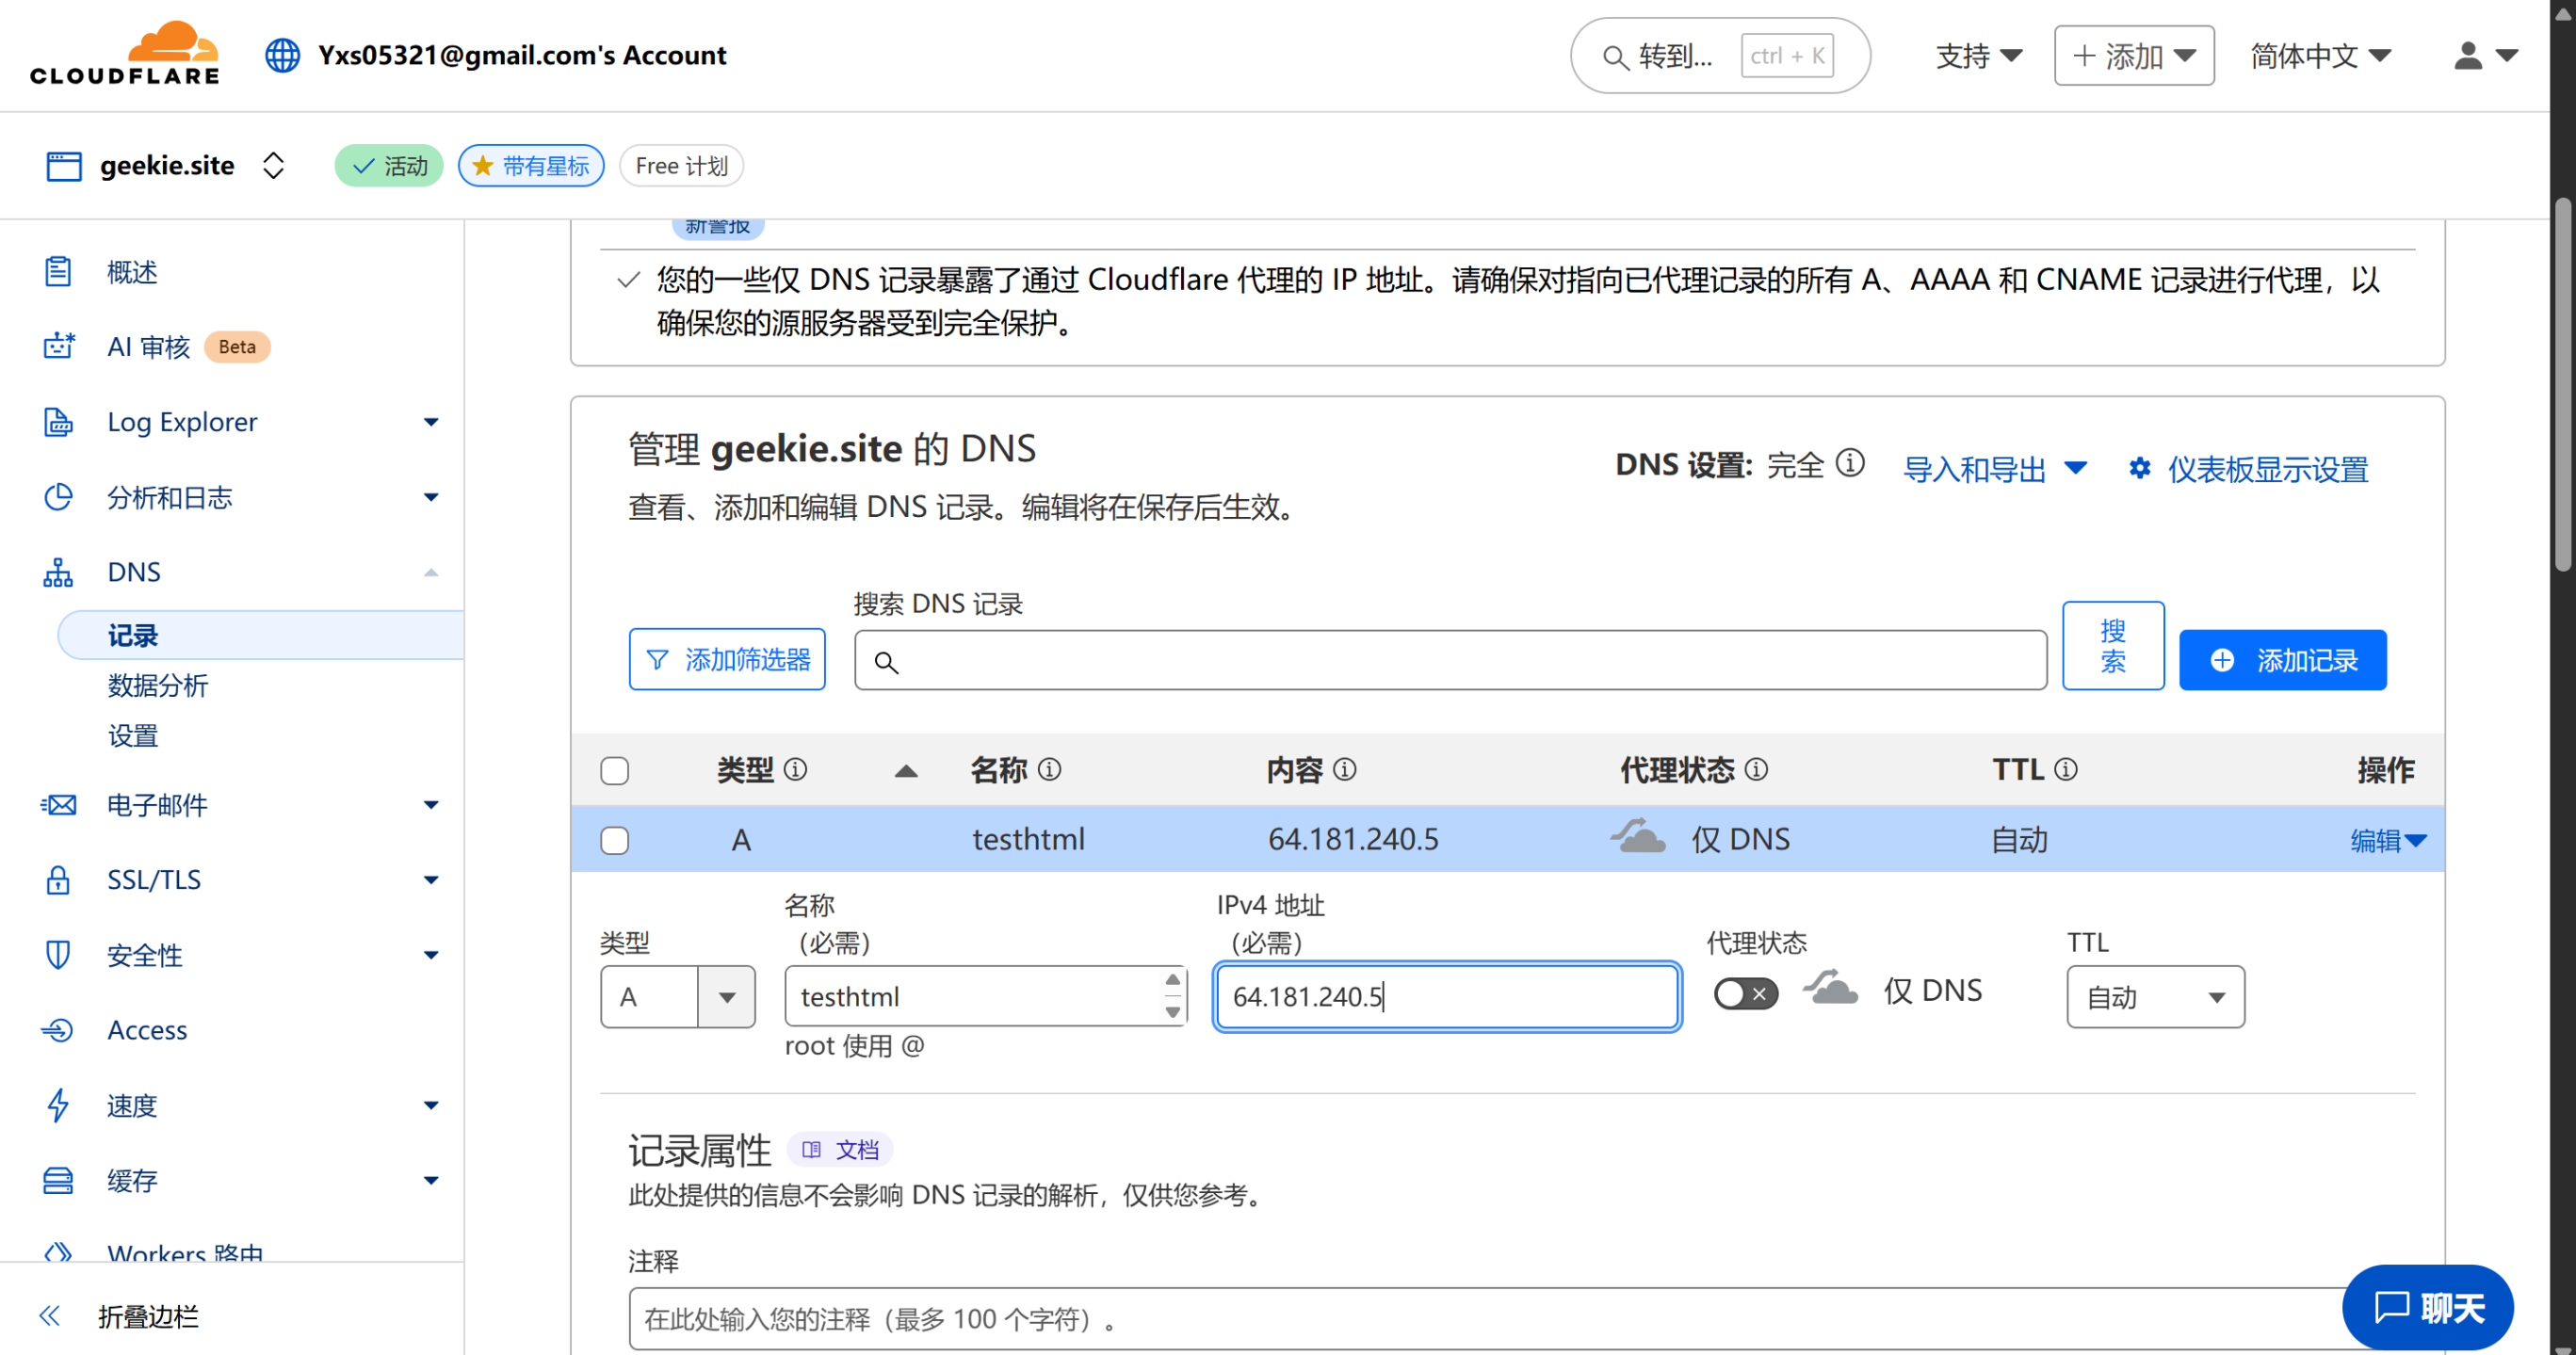Click the SSL/TLS lock icon in sidebar
Image resolution: width=2576 pixels, height=1355 pixels.
(58, 880)
